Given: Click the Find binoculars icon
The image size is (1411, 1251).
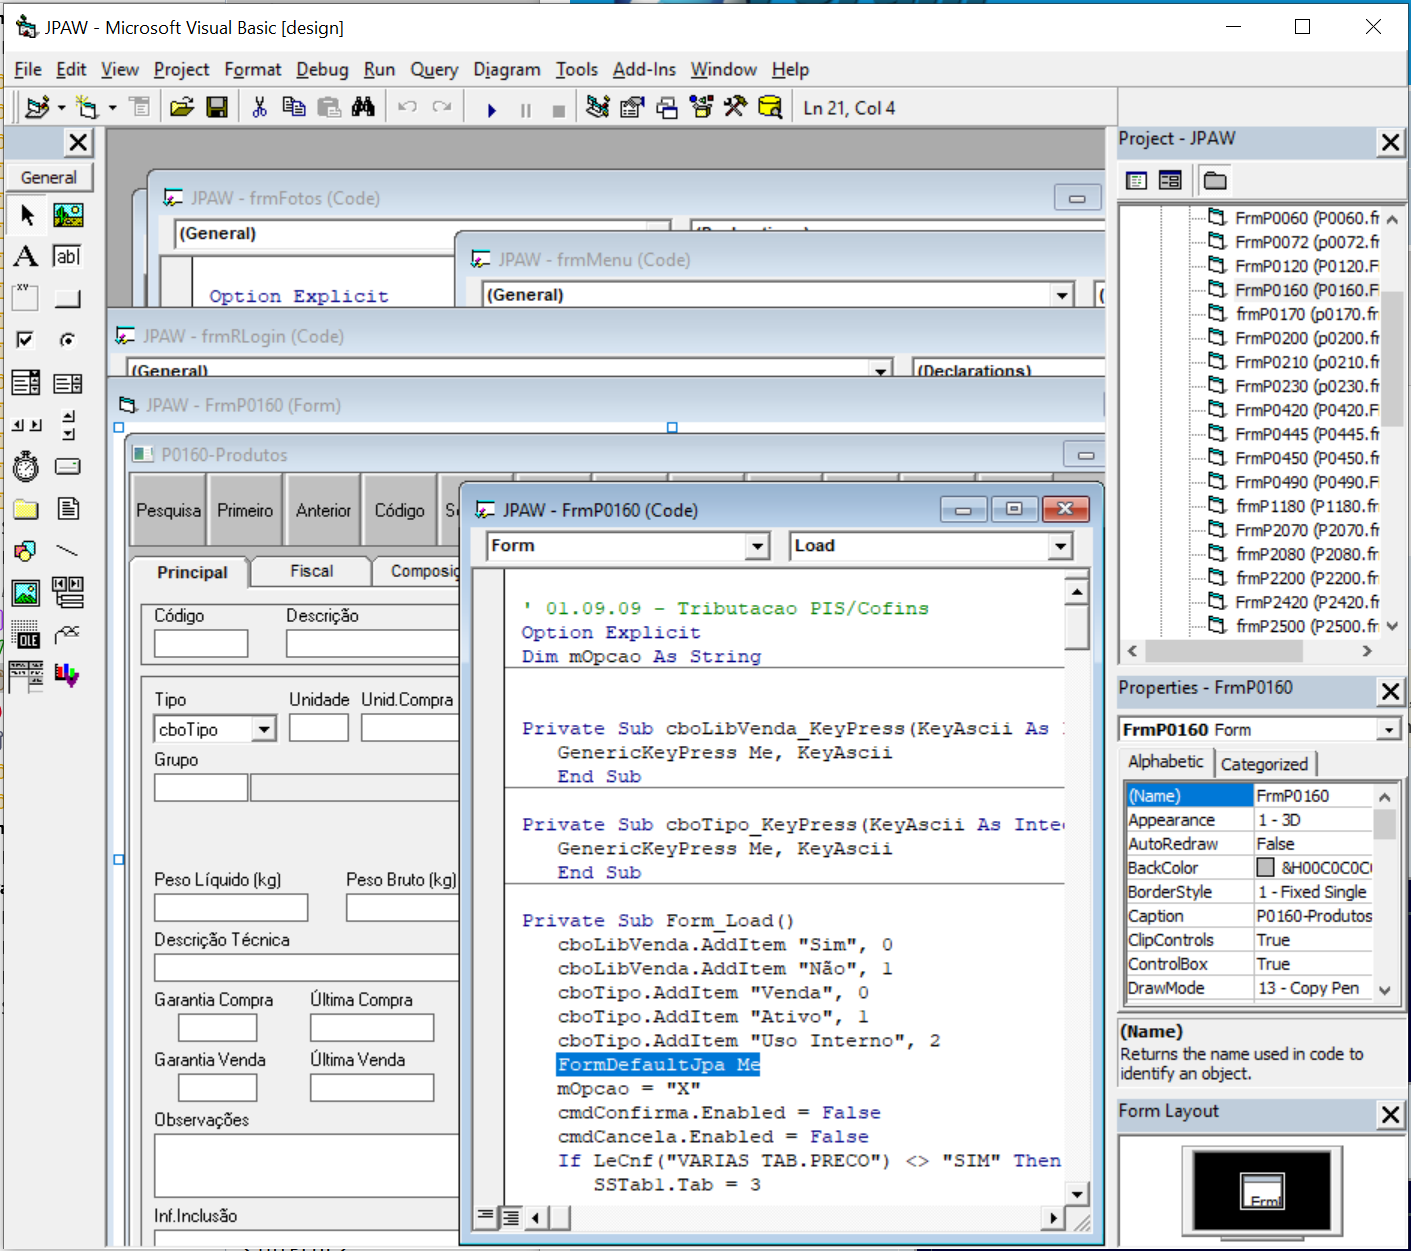Looking at the screenshot, I should point(363,107).
